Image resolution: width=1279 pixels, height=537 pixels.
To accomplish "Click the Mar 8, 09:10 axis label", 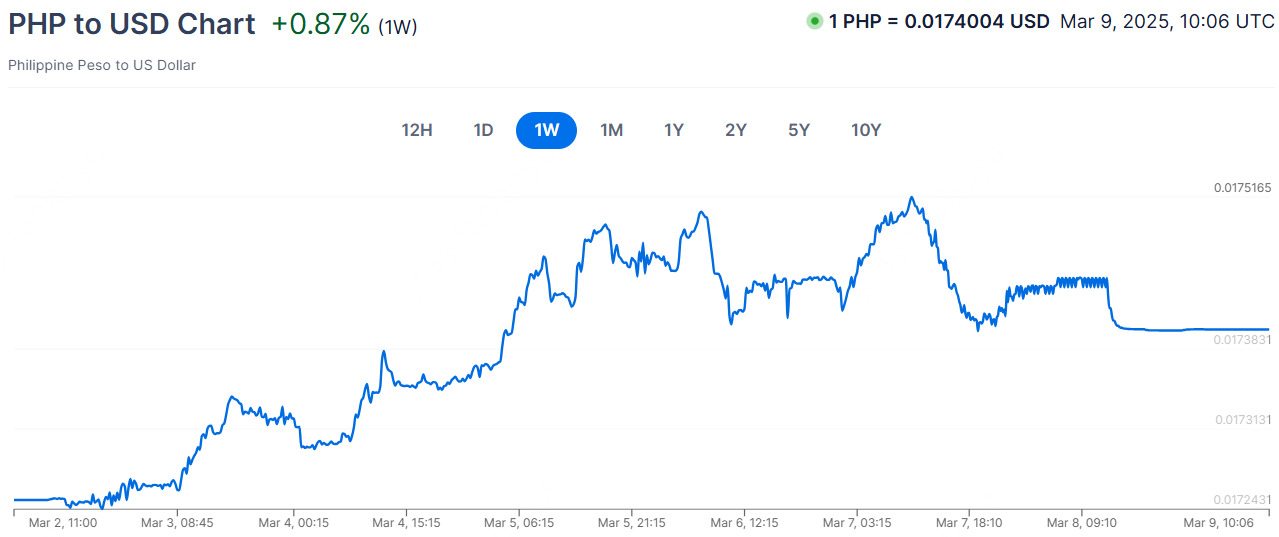I will 1081,523.
